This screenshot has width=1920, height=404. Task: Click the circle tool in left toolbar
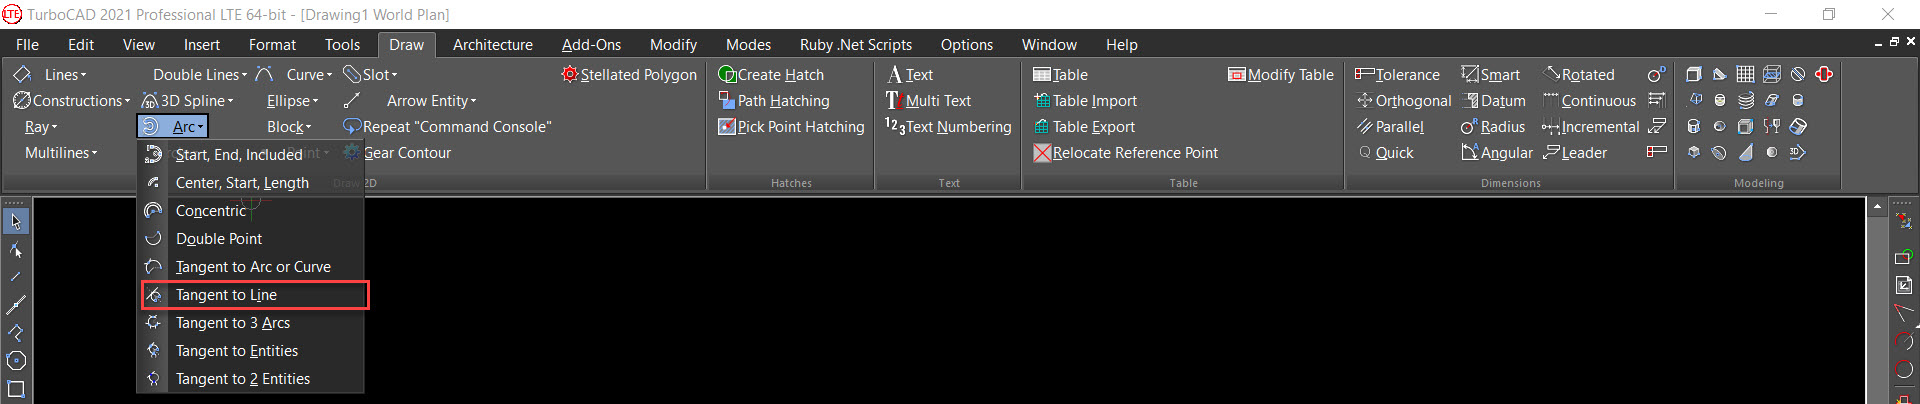click(x=16, y=361)
